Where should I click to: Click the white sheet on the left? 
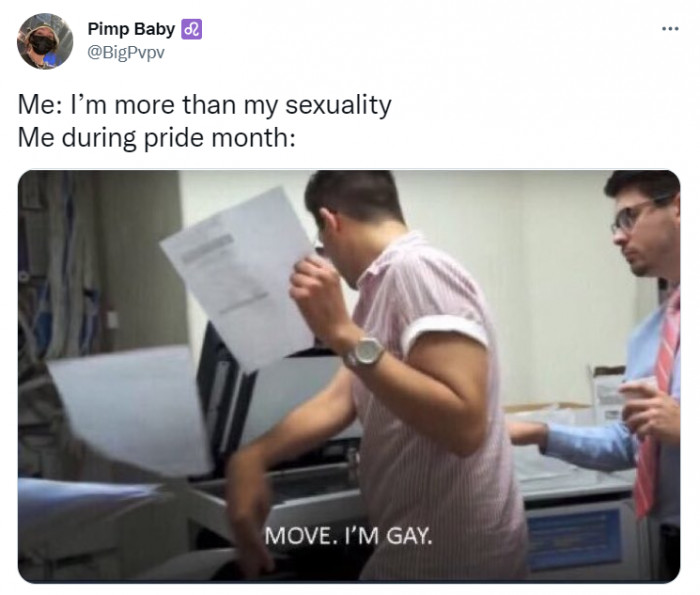pyautogui.click(x=129, y=411)
